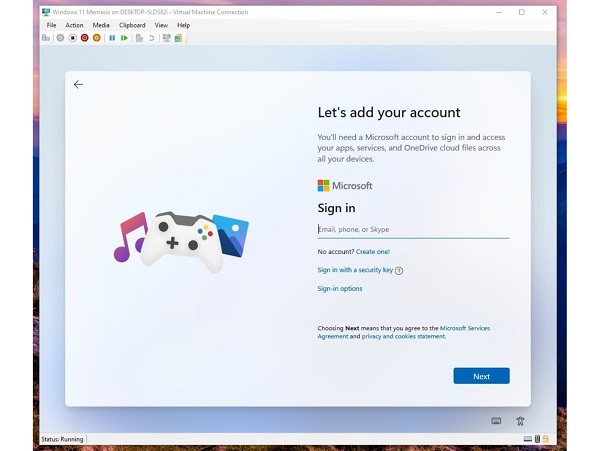Click the red Shut Down icon
Screen dimensions: 600x451
click(x=85, y=38)
